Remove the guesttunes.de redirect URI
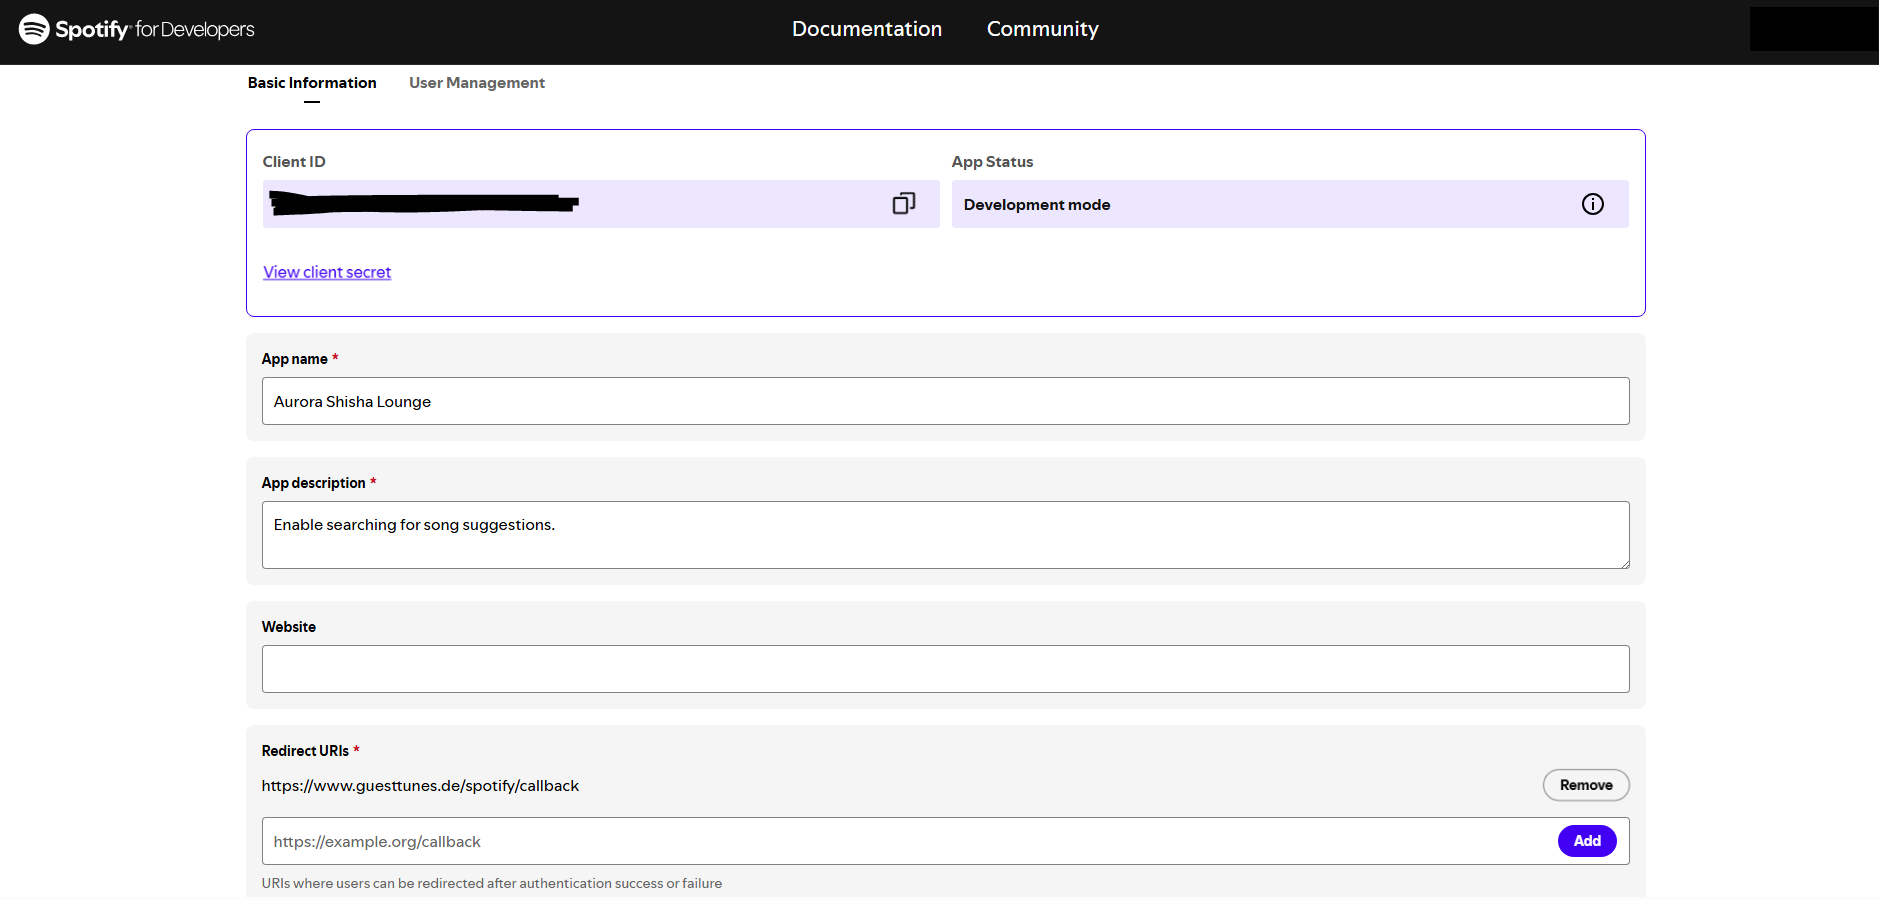Viewport: 1879px width, 900px height. [x=1586, y=785]
